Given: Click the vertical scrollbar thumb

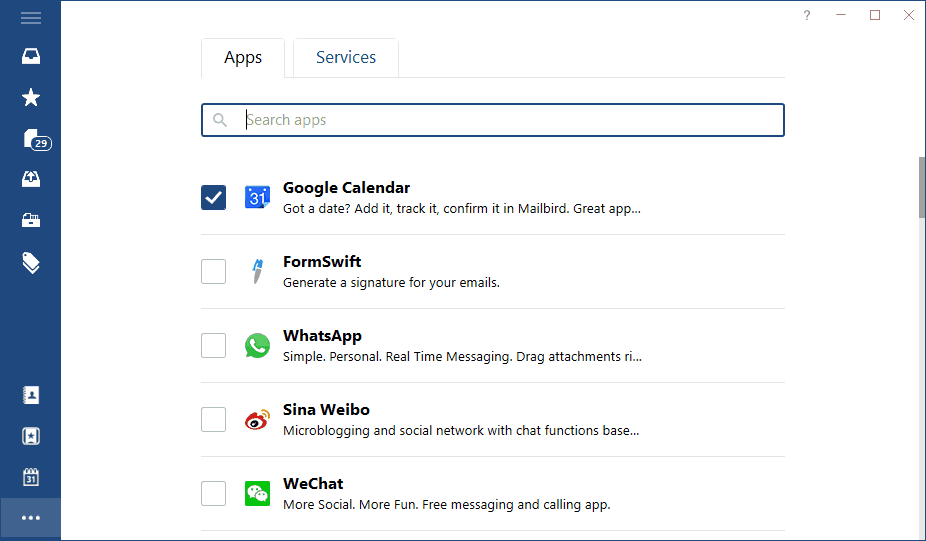Looking at the screenshot, I should (x=920, y=187).
